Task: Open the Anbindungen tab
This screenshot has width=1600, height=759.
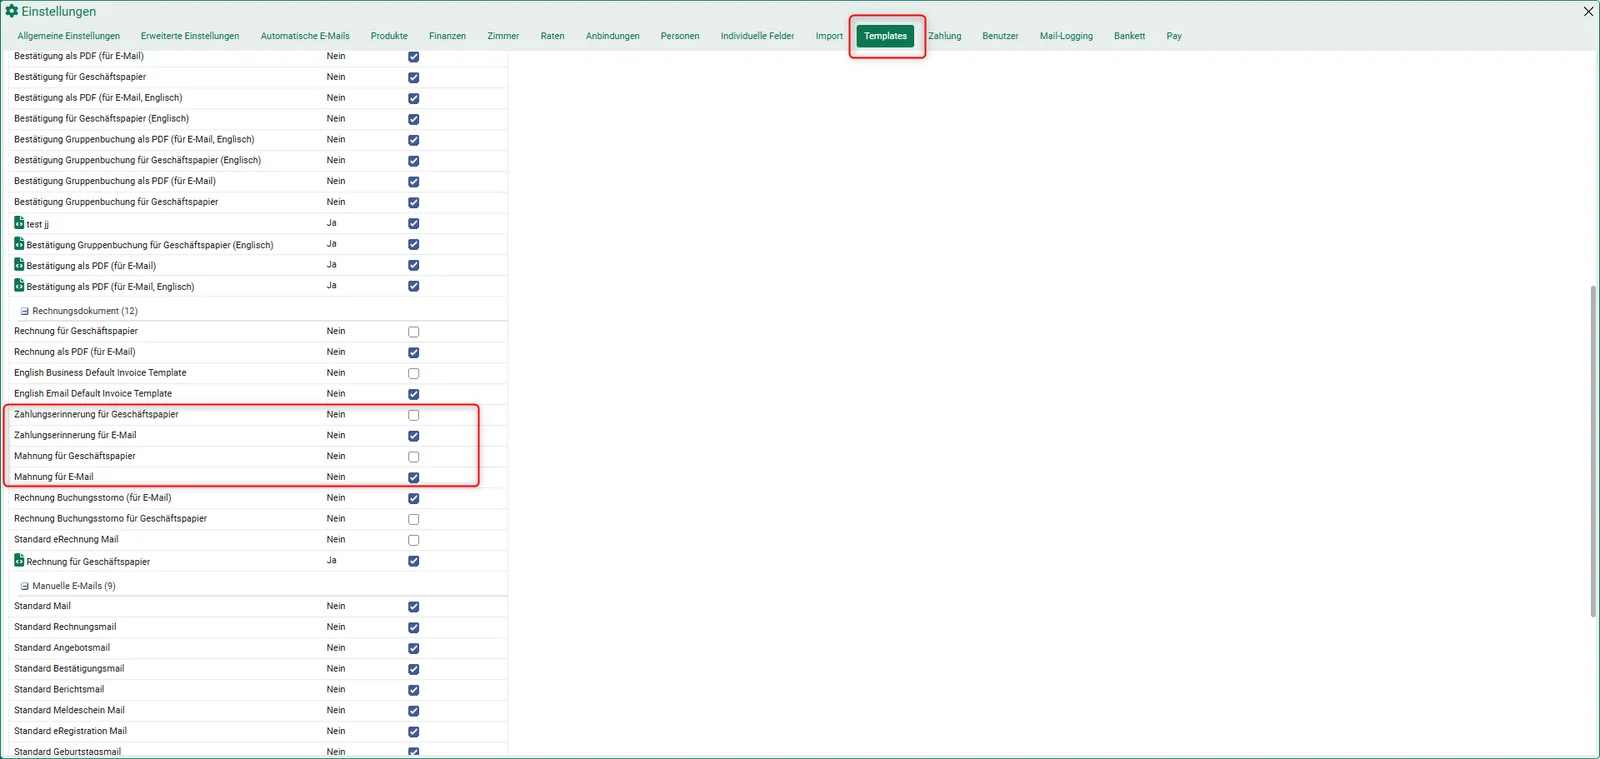Action: (x=612, y=36)
